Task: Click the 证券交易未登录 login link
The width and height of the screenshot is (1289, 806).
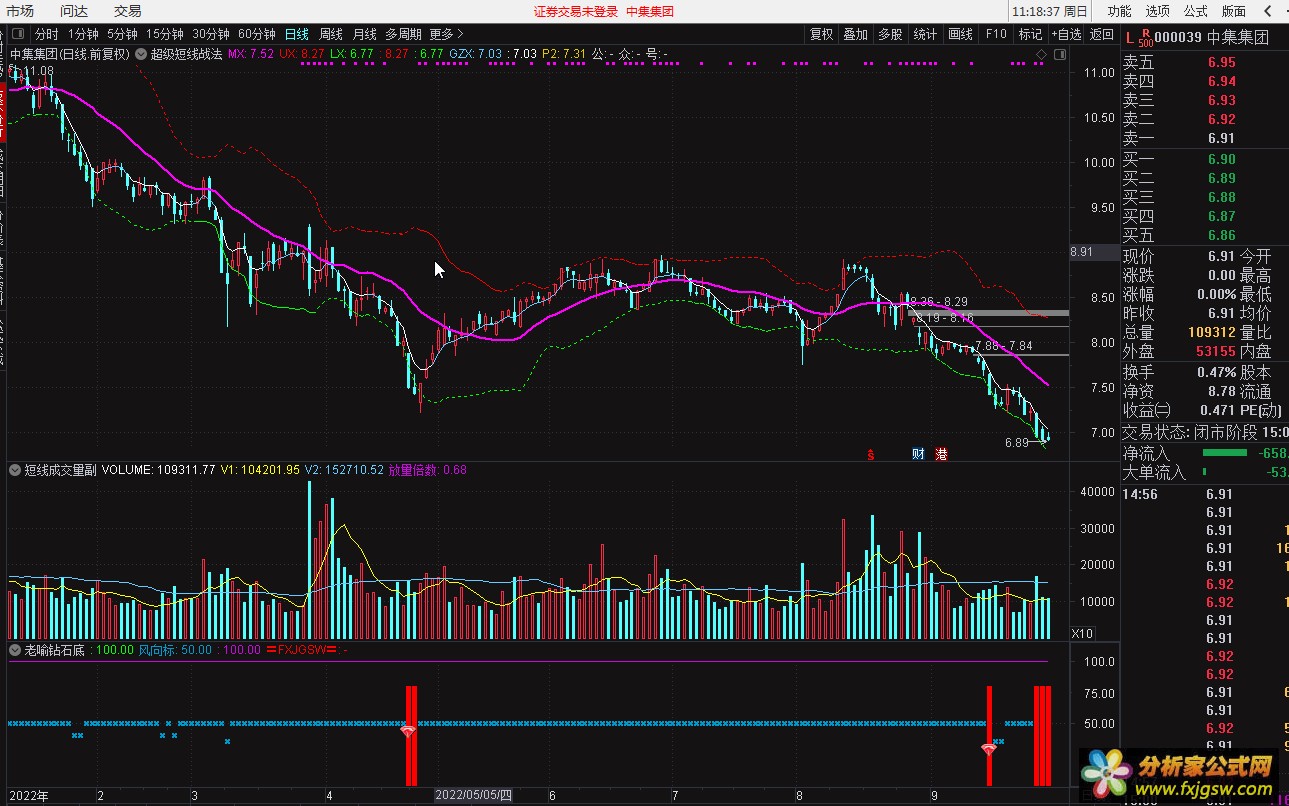Action: click(575, 12)
